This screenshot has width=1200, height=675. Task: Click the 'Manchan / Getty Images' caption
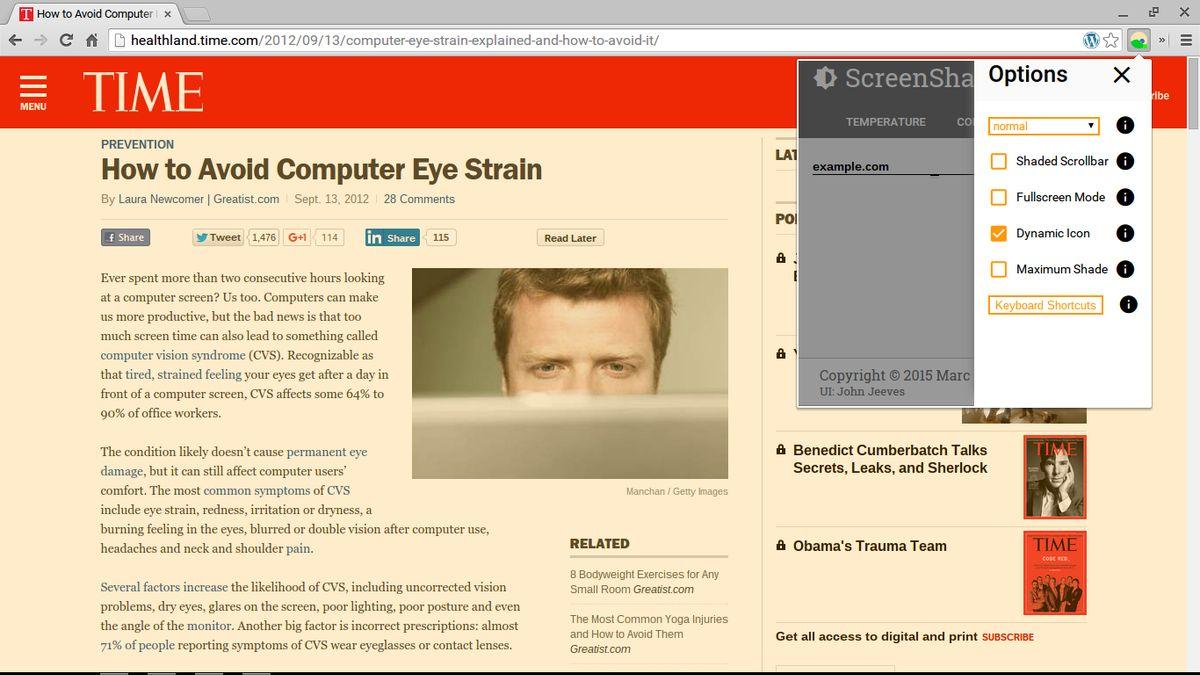click(677, 492)
